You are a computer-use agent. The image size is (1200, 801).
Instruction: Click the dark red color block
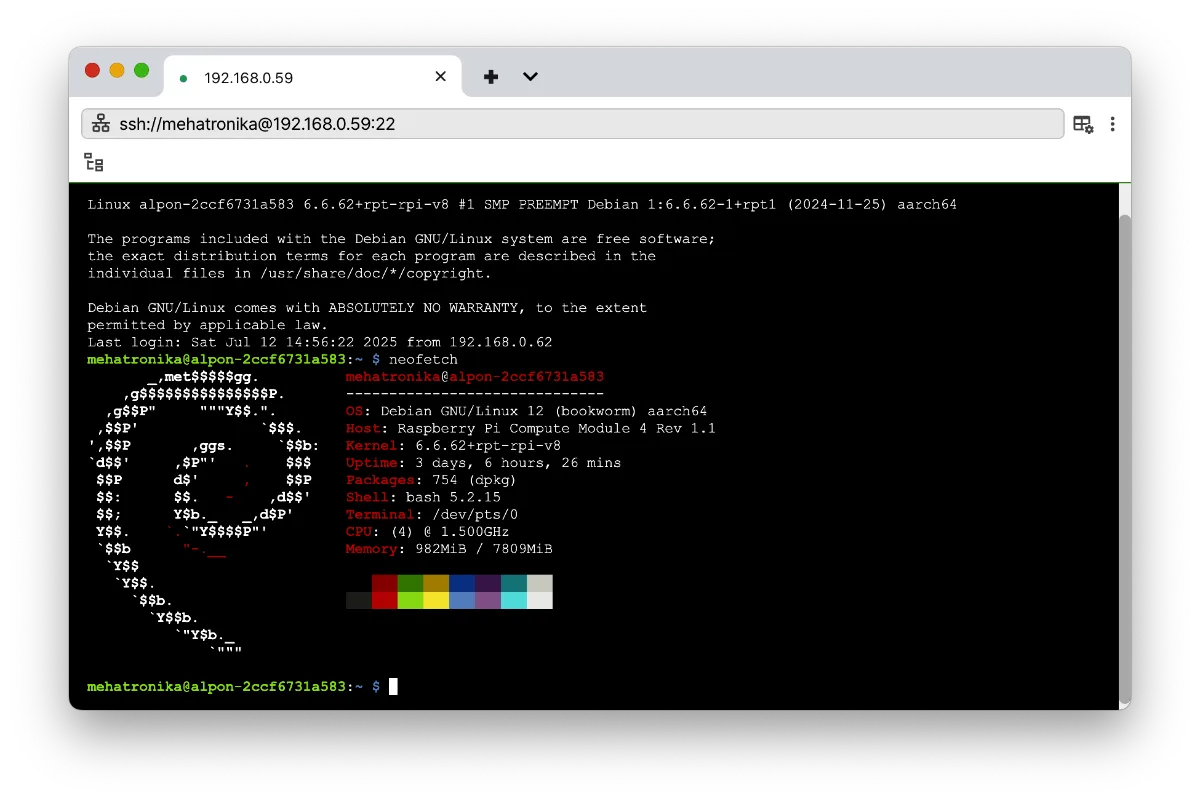click(384, 583)
